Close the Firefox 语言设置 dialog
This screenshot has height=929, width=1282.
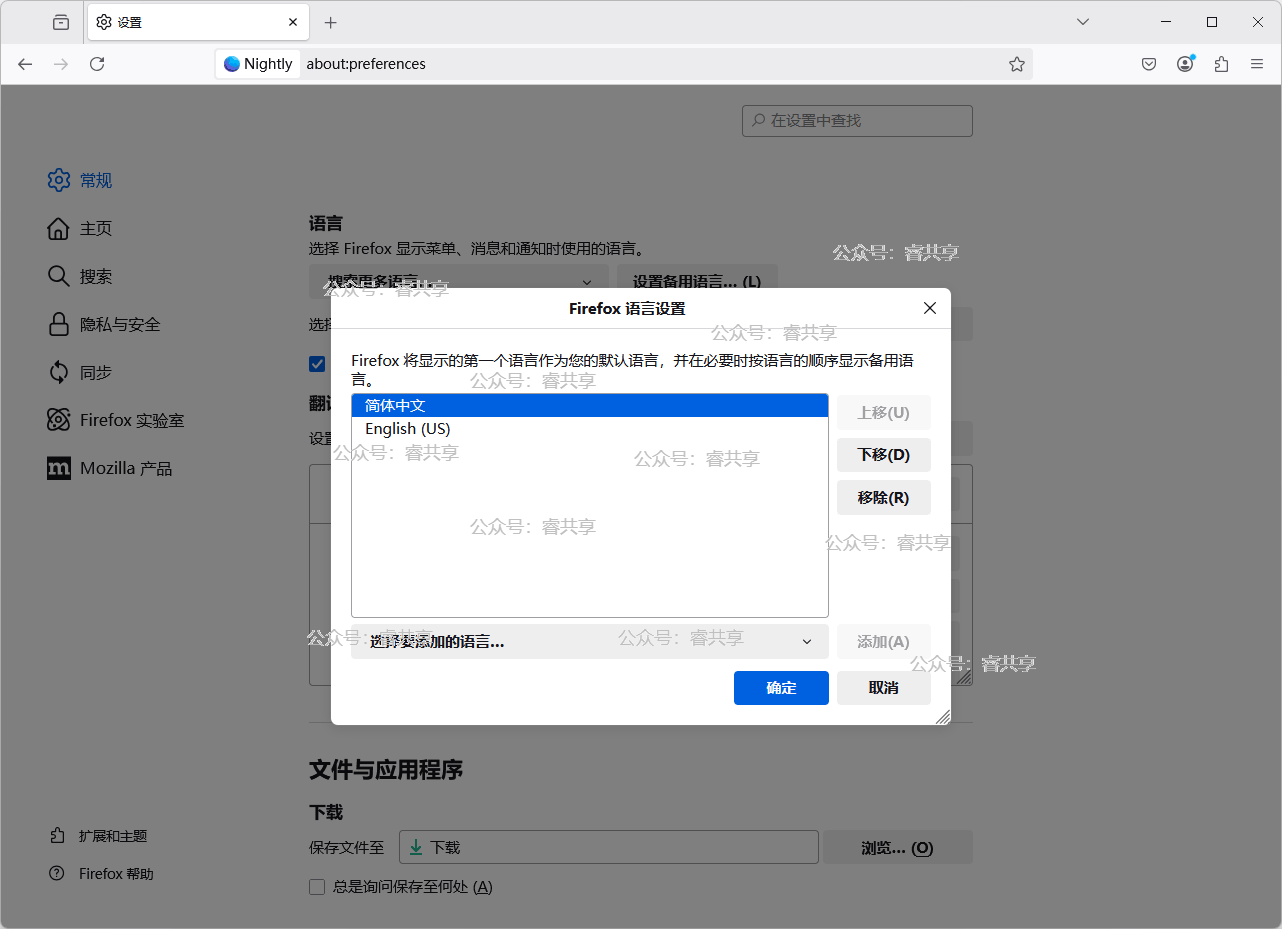[930, 308]
